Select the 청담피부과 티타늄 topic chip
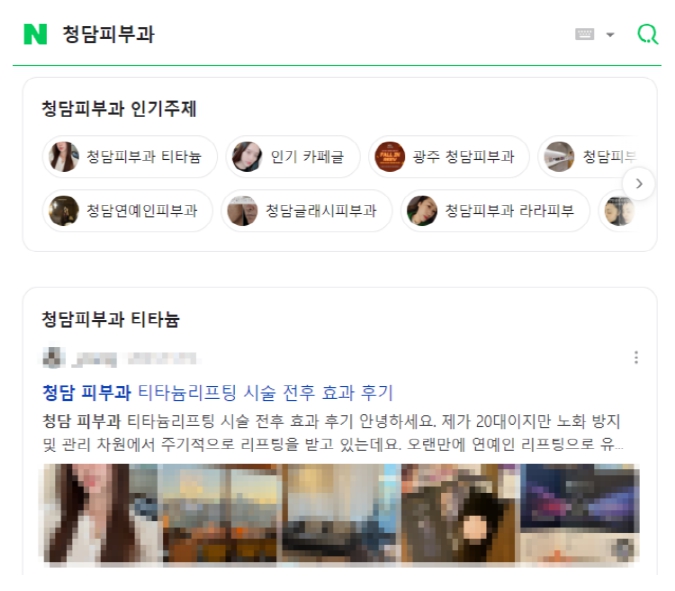Image resolution: width=675 pixels, height=591 pixels. pos(130,157)
